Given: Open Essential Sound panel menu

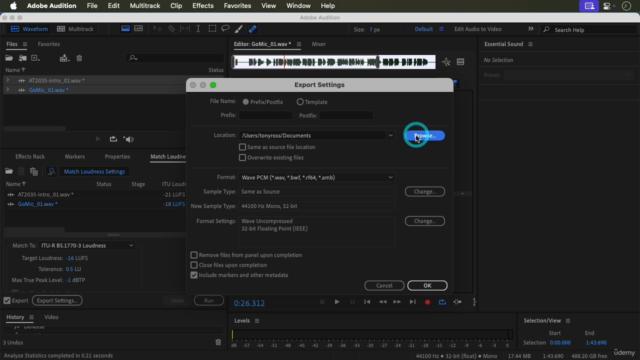Looking at the screenshot, I should click(530, 44).
